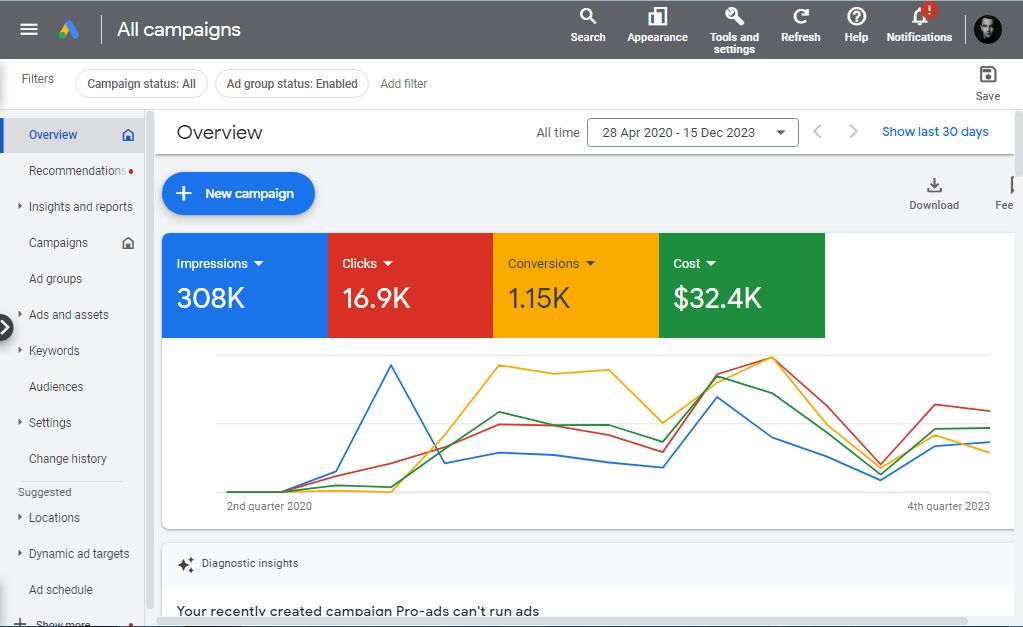Refresh the campaign data

pos(801,26)
